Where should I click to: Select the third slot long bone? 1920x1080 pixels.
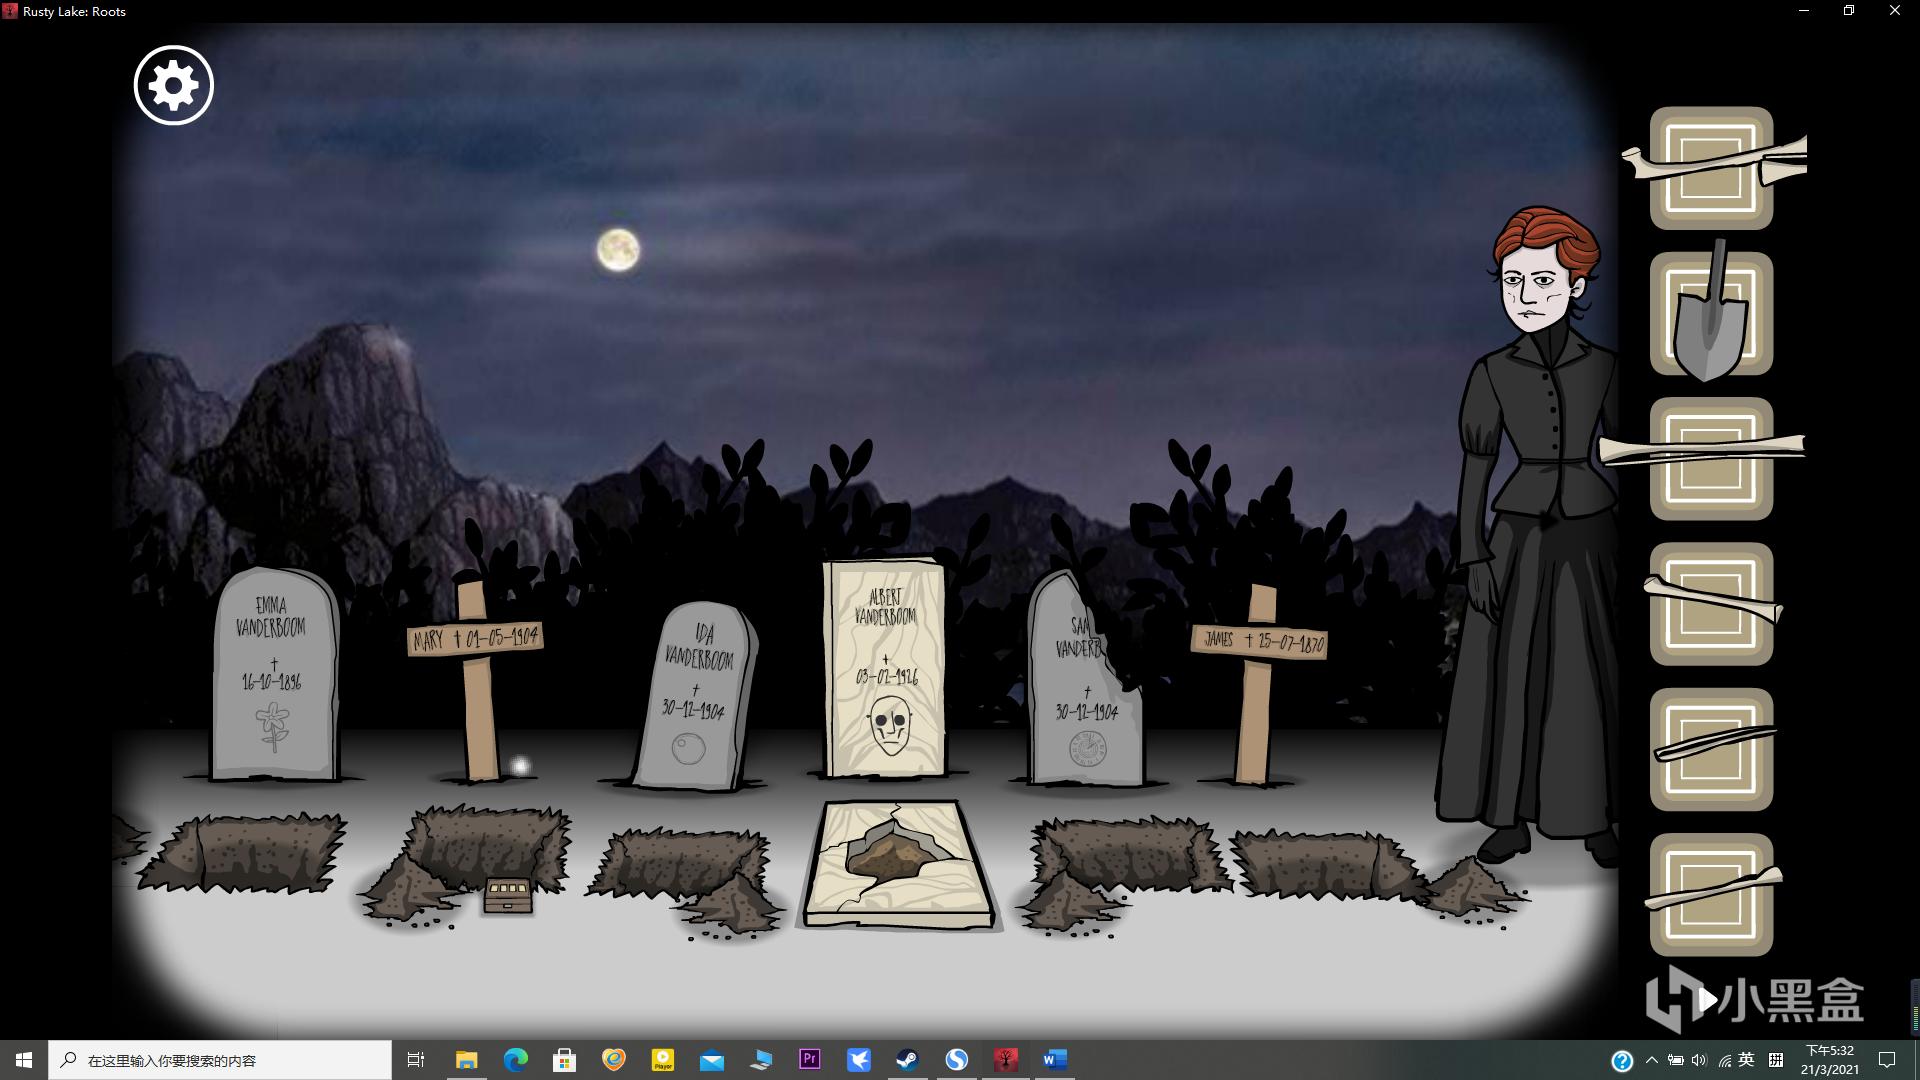point(1711,458)
